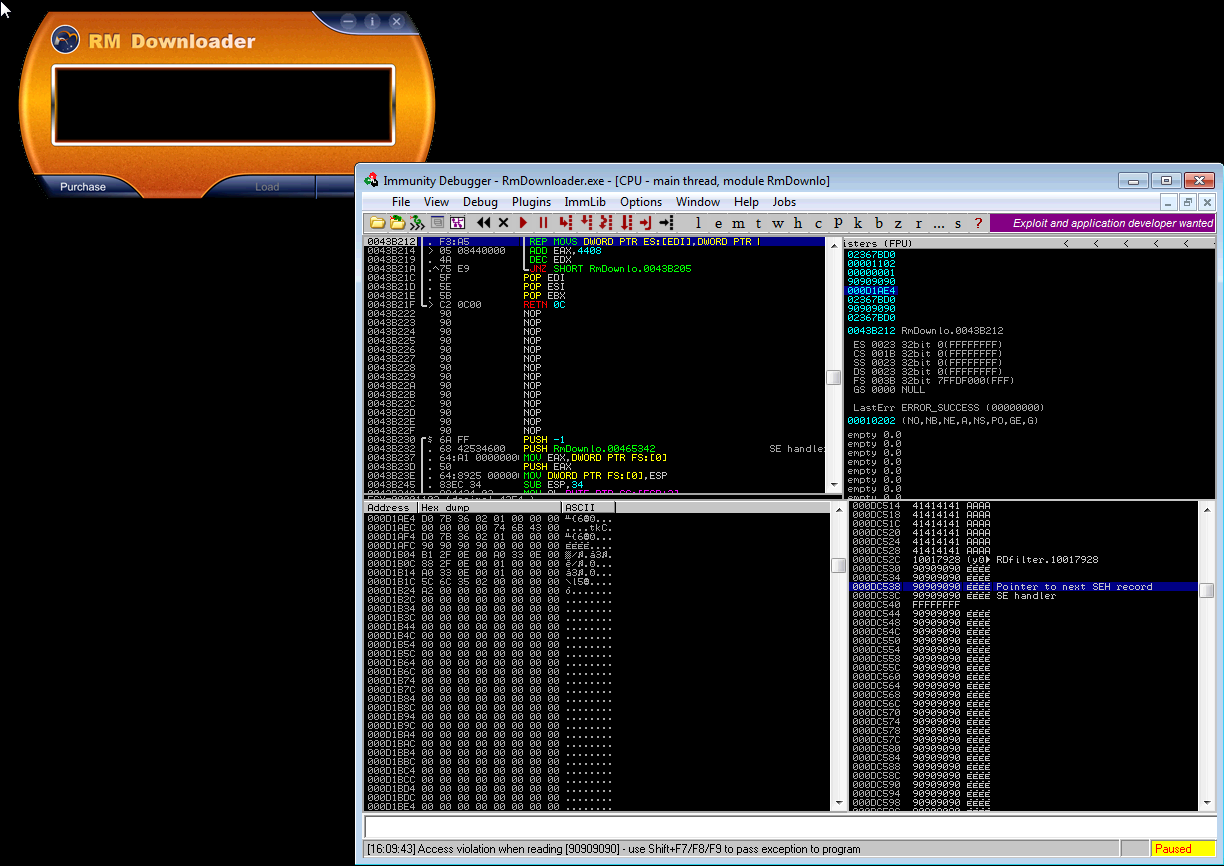
Task: Click the black display area in RM Downloader
Action: 224,105
